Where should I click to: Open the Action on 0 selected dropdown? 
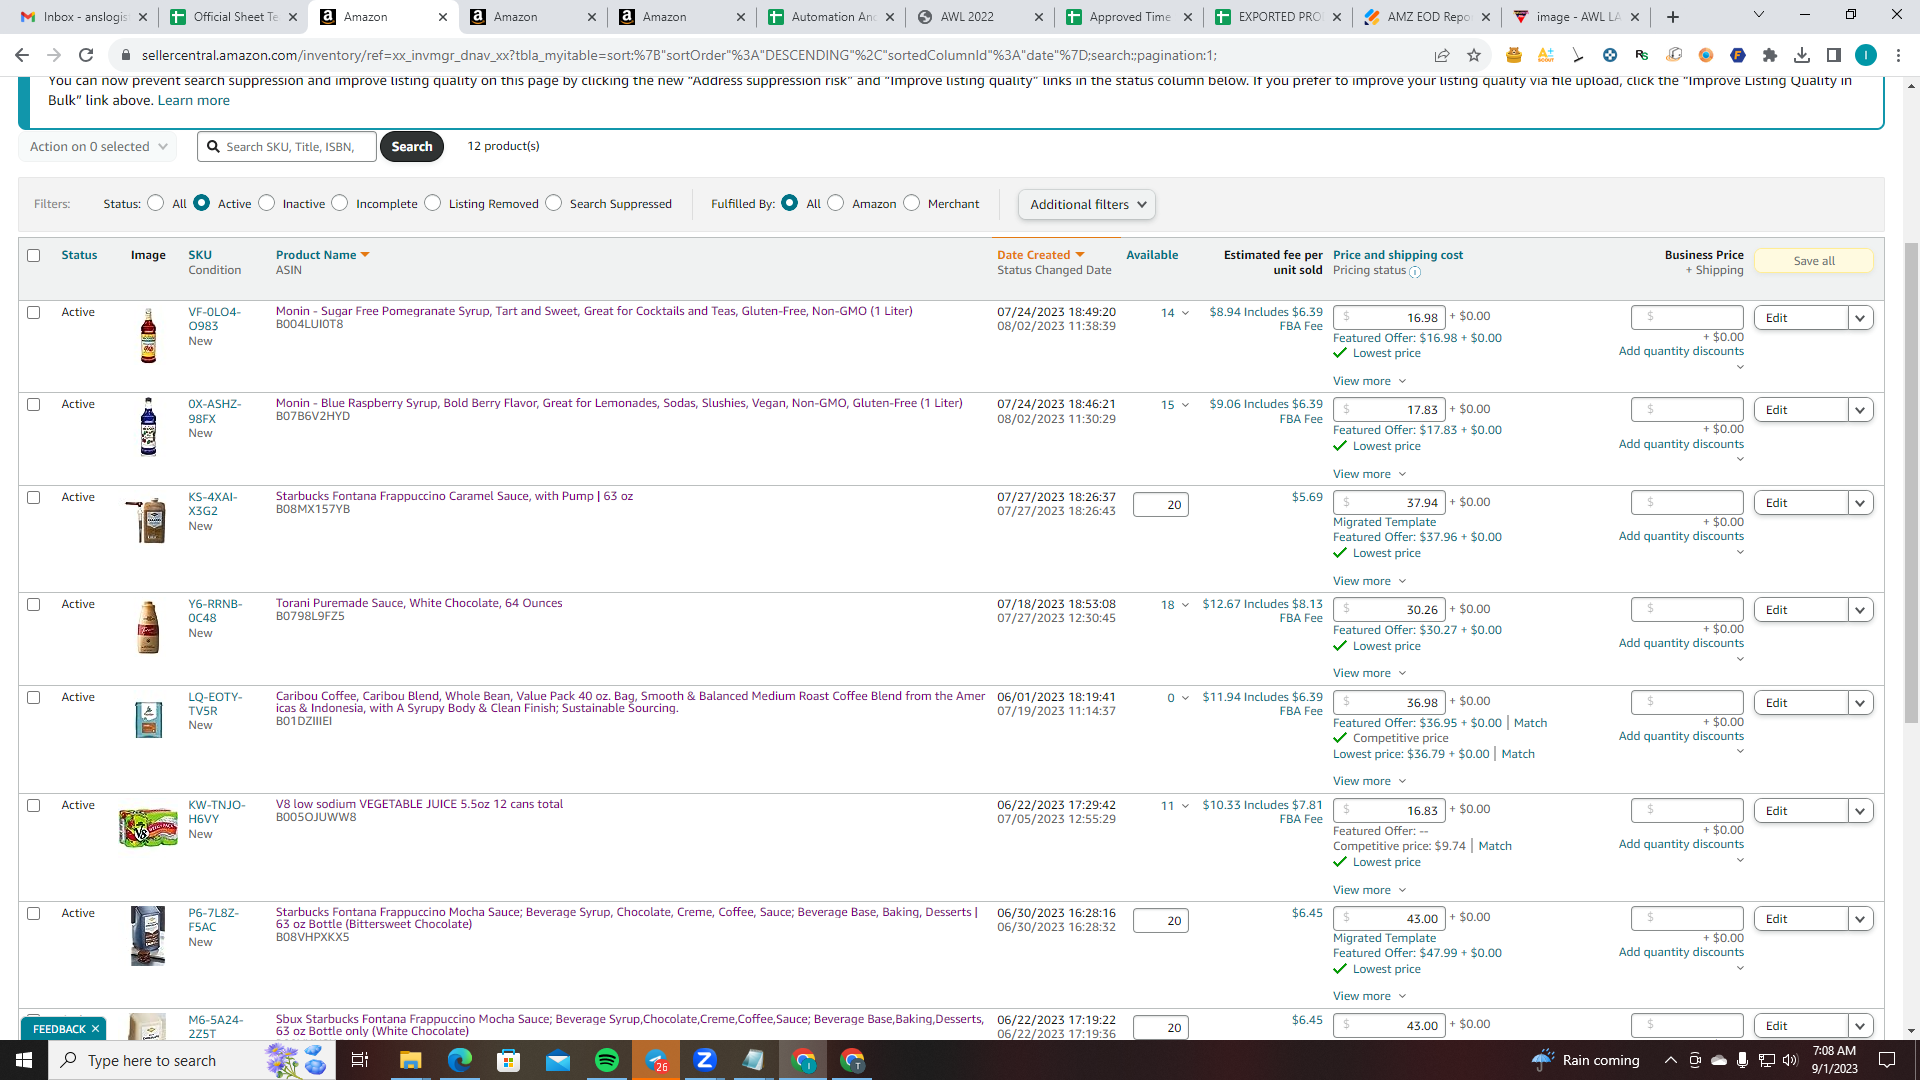(98, 147)
